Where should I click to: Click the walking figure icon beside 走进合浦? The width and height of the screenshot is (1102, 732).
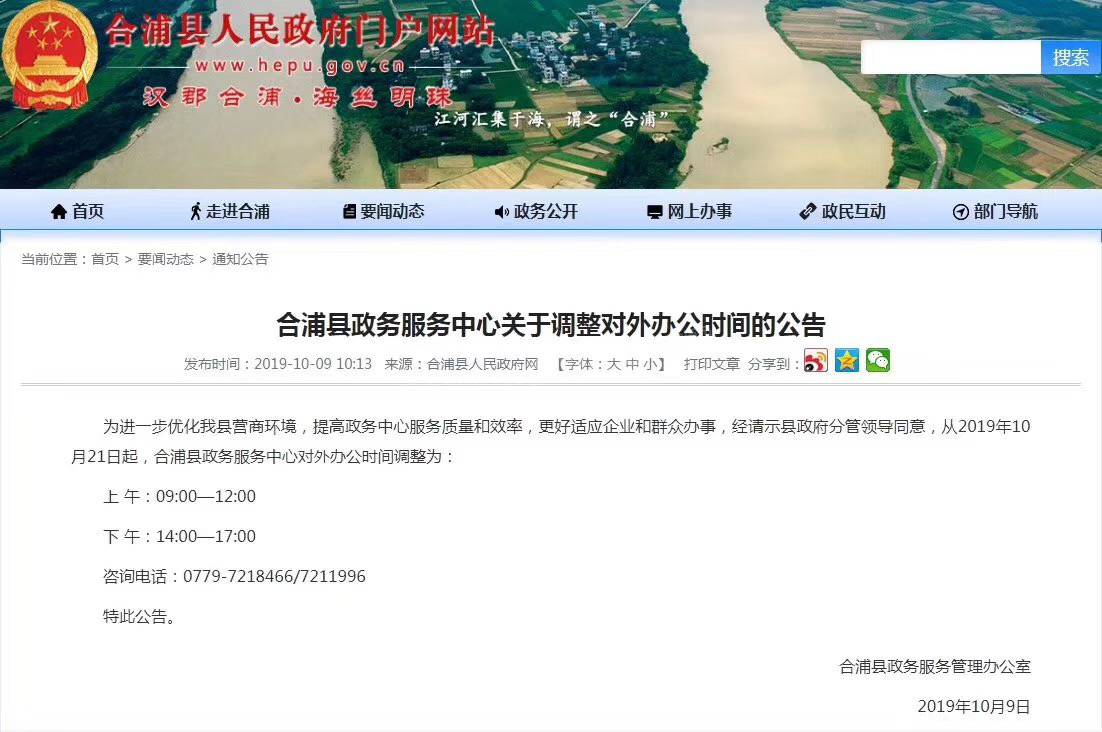196,211
